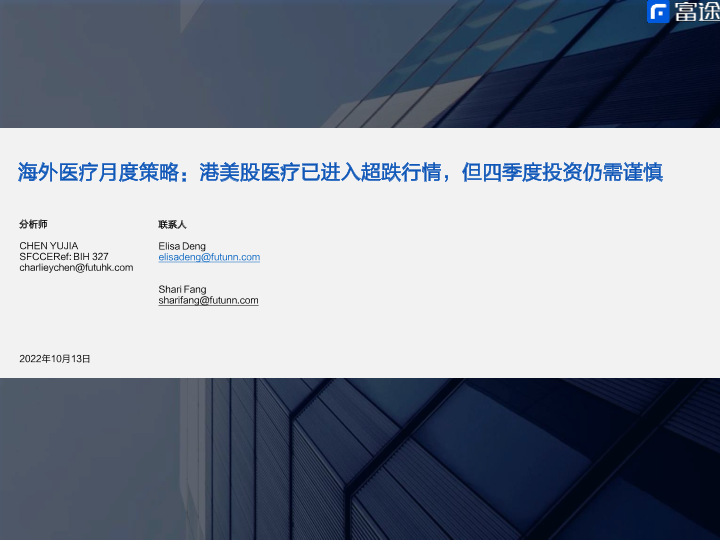The image size is (720, 540).
Task: Open the elisadeng@futunn.com email link
Action: click(x=209, y=257)
